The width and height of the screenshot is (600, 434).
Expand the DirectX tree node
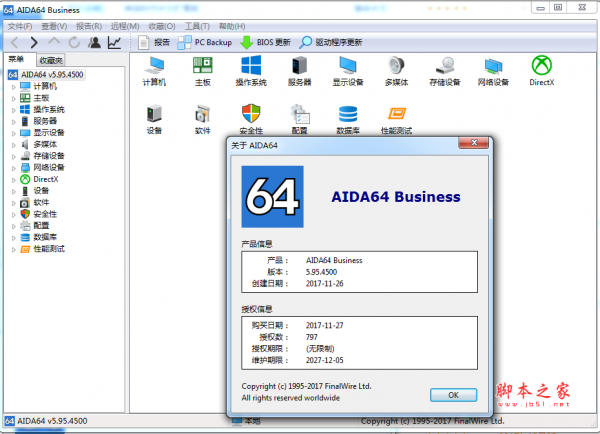[13, 180]
